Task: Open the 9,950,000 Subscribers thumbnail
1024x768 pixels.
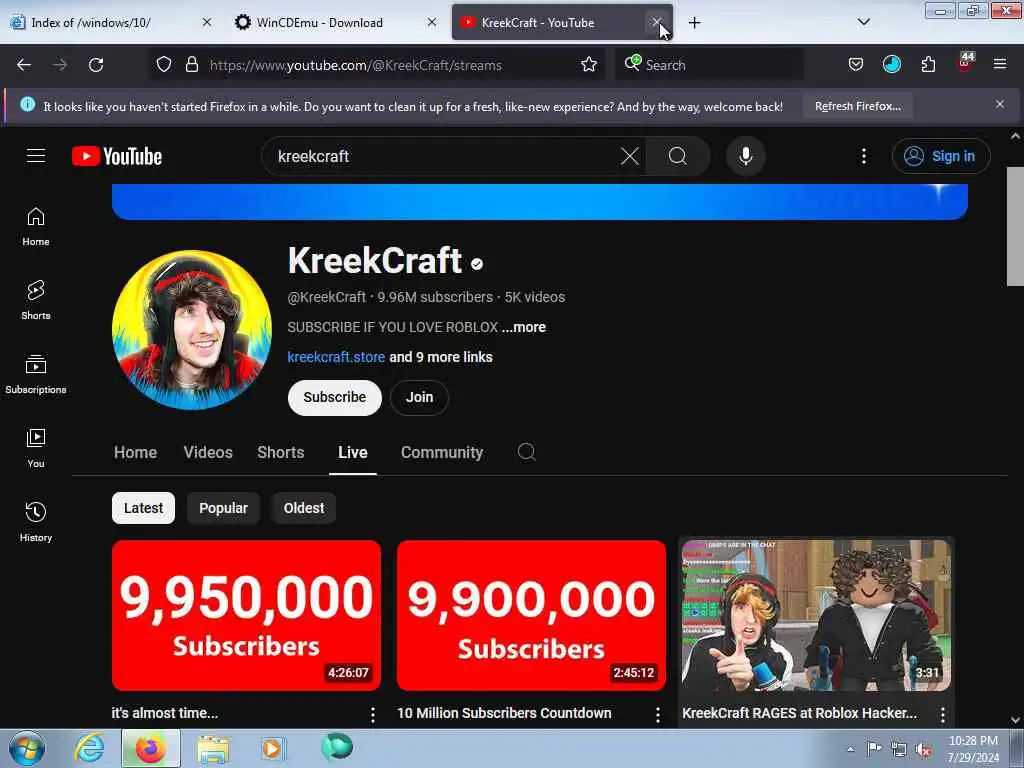Action: [246, 615]
